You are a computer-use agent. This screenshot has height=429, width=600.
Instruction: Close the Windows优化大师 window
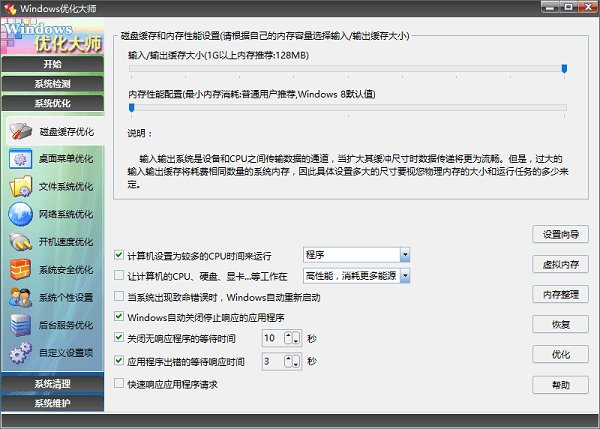587,7
